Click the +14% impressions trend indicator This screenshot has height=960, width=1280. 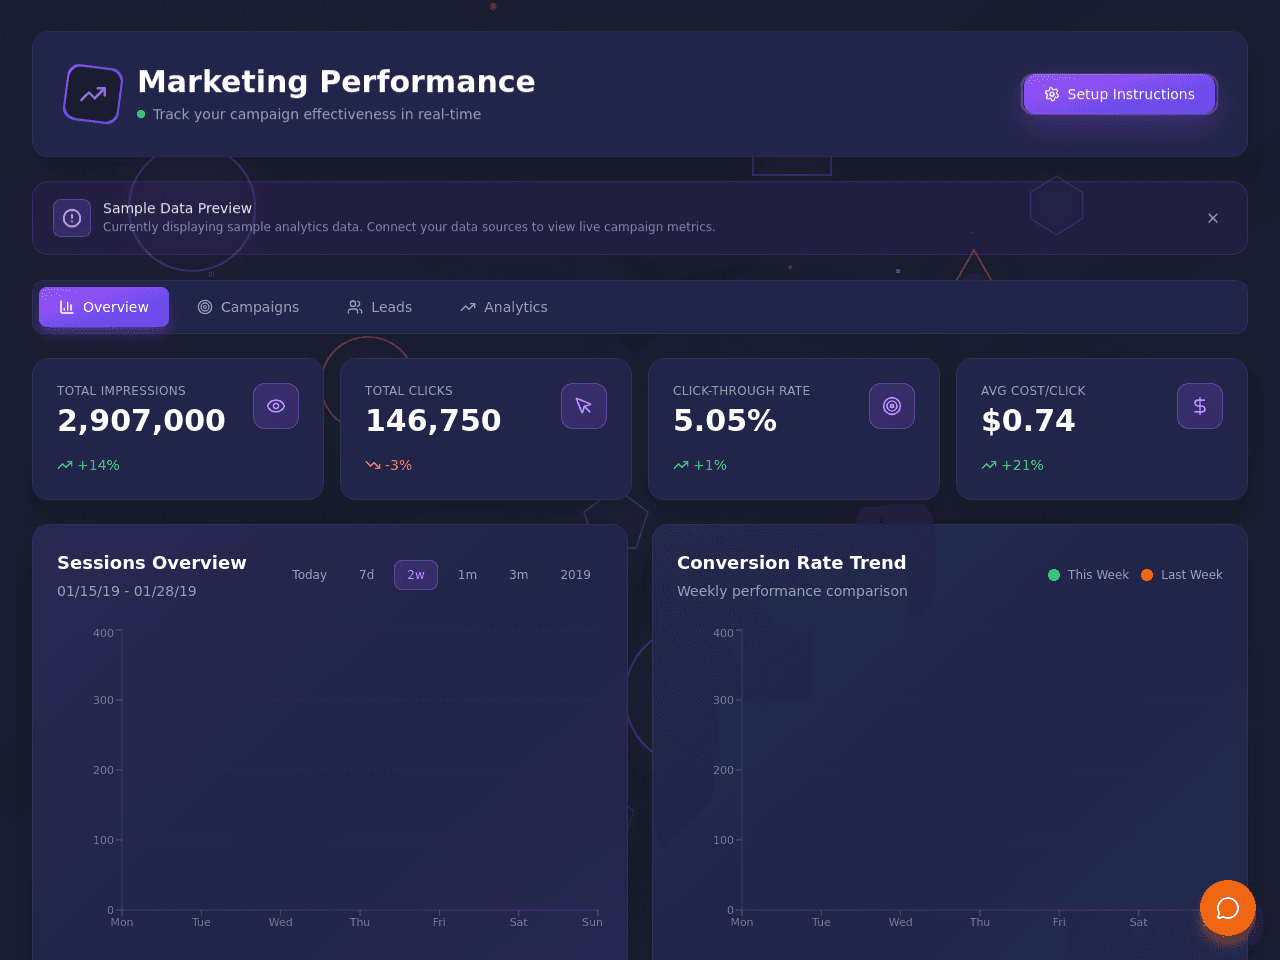pos(88,465)
